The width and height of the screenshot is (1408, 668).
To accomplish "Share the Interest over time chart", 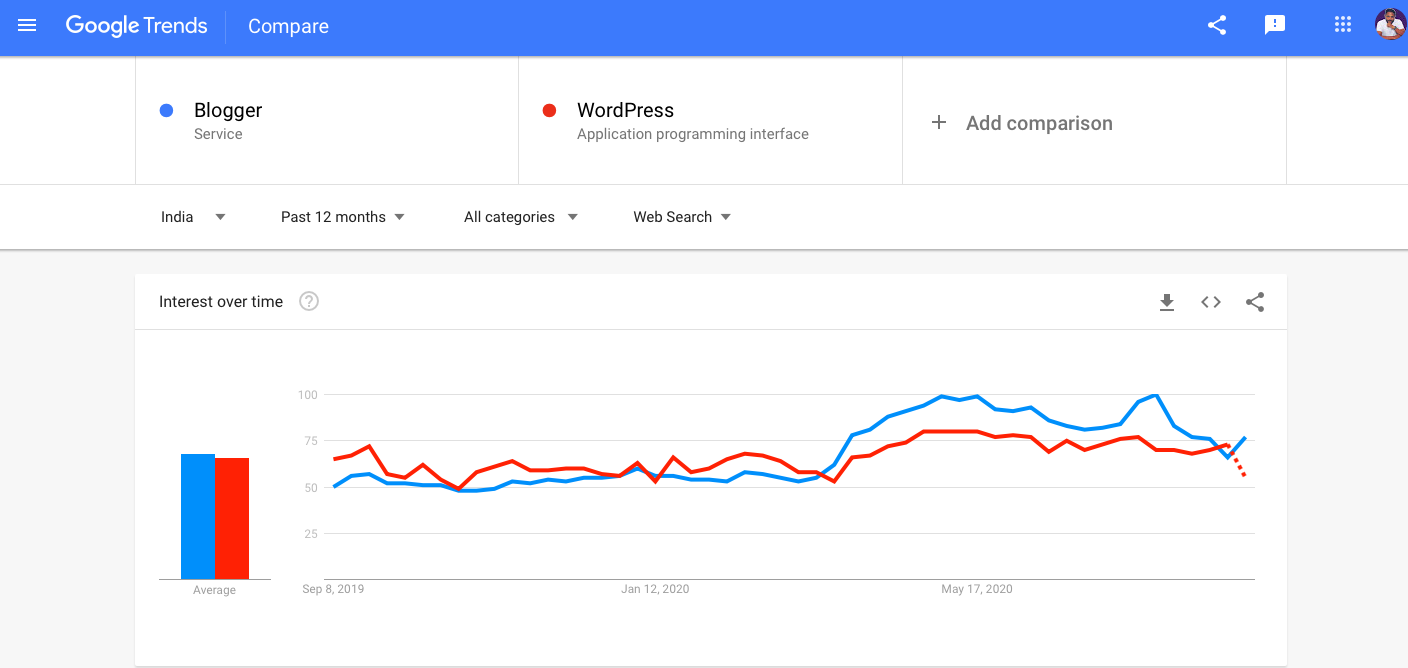I will [x=1255, y=301].
